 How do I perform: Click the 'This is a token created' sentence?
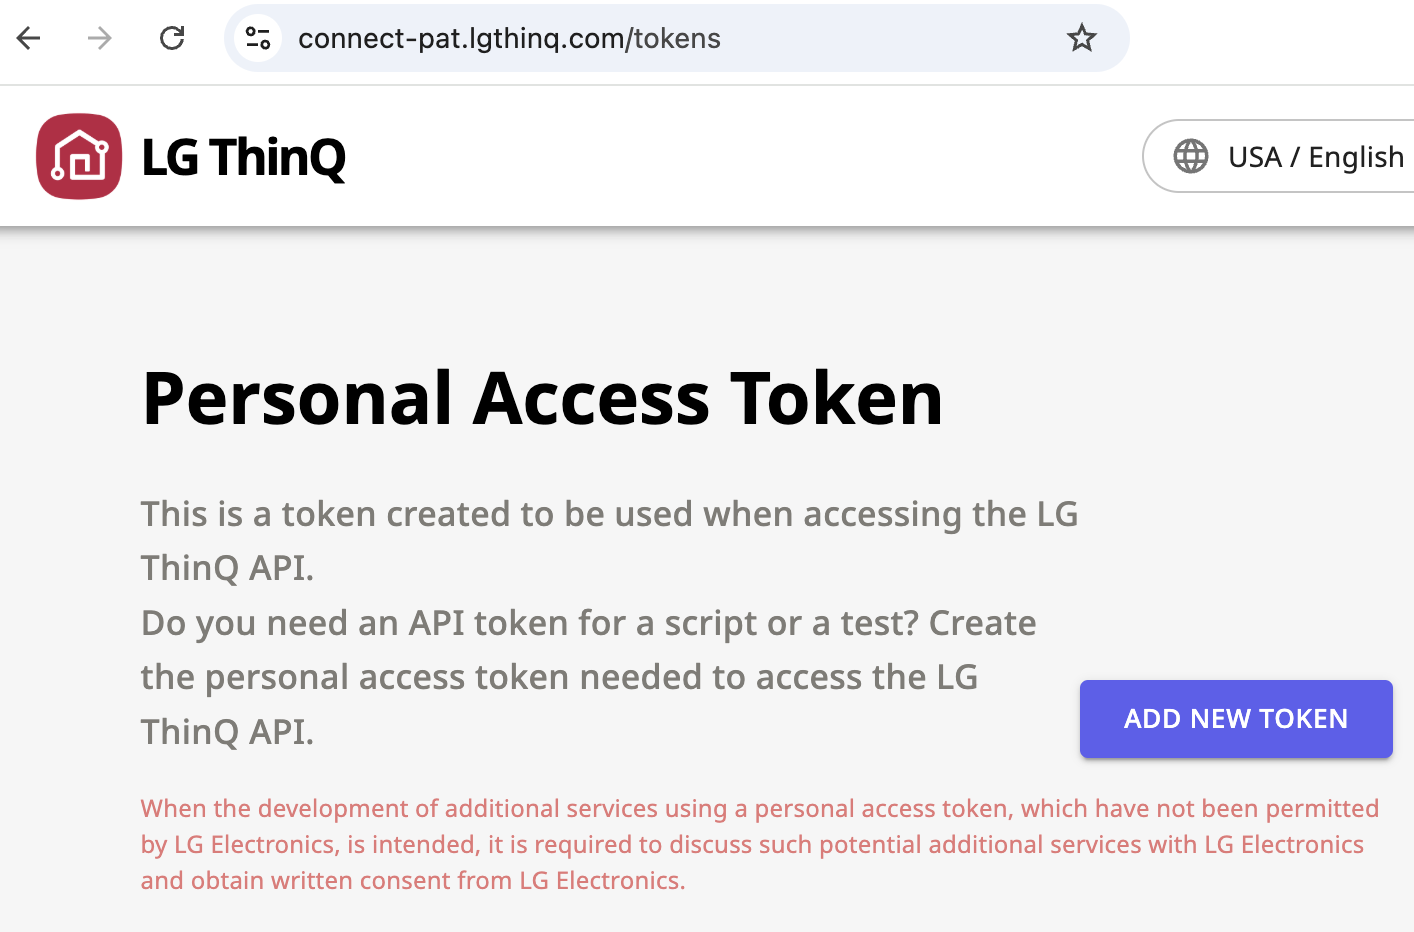(608, 514)
